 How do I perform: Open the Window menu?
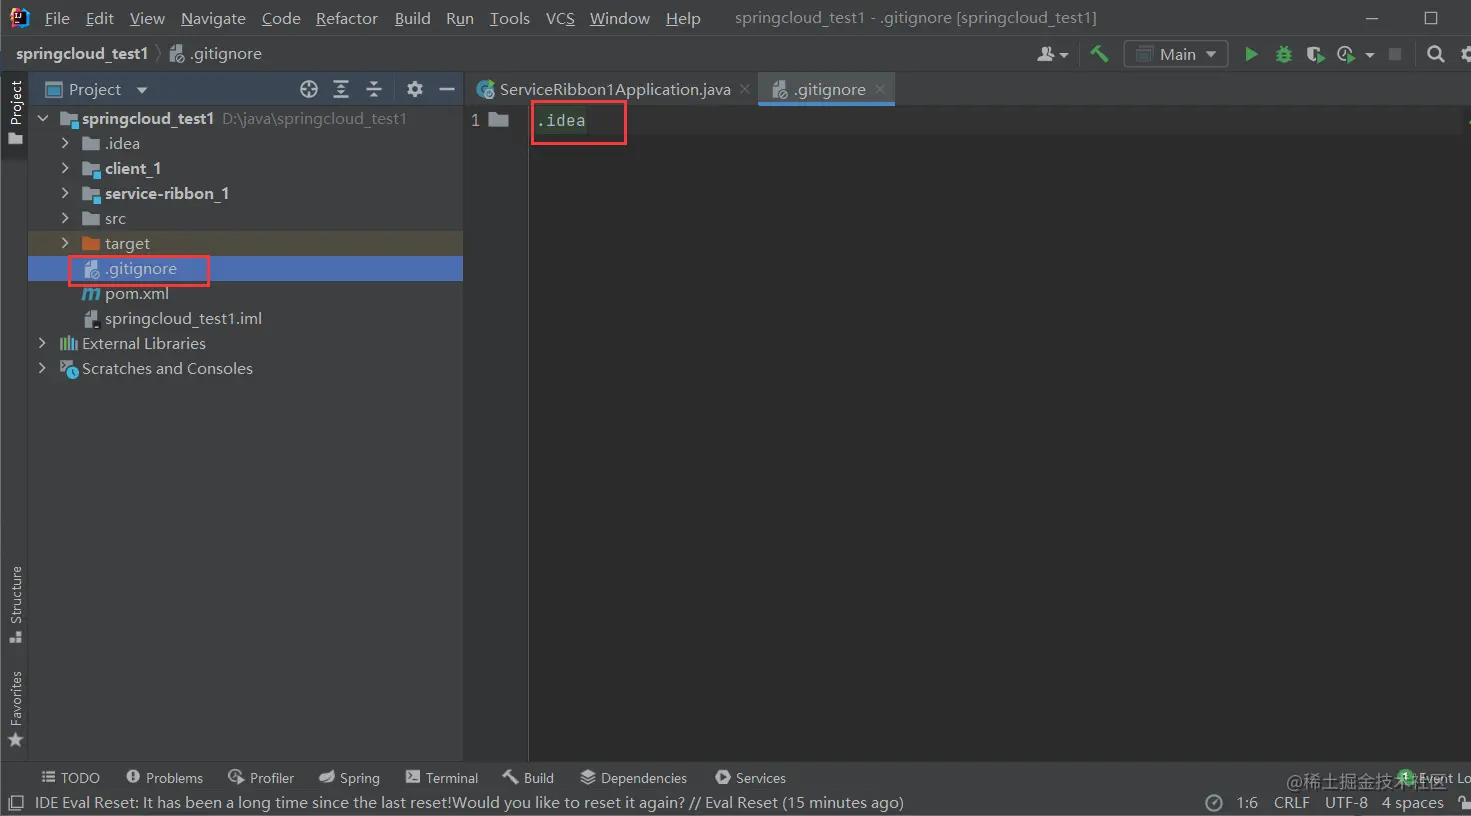620,19
